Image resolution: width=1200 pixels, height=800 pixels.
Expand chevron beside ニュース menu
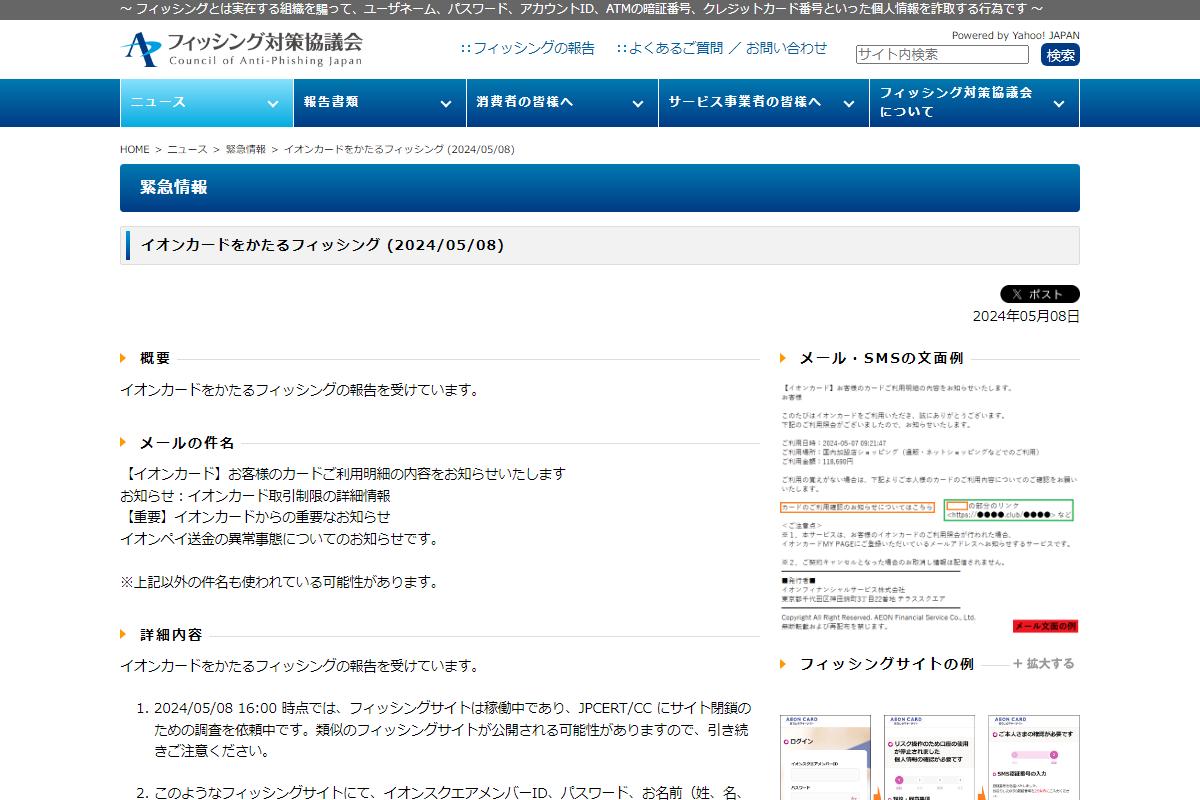[273, 103]
